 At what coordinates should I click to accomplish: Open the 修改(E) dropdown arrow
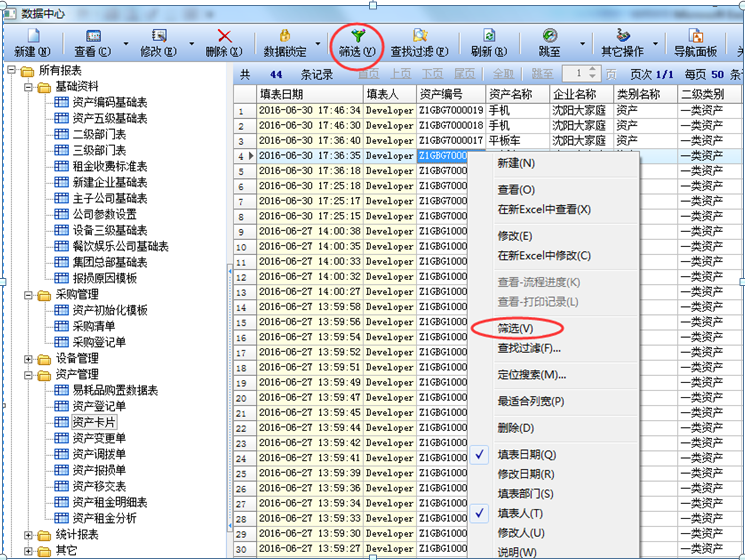[191, 43]
